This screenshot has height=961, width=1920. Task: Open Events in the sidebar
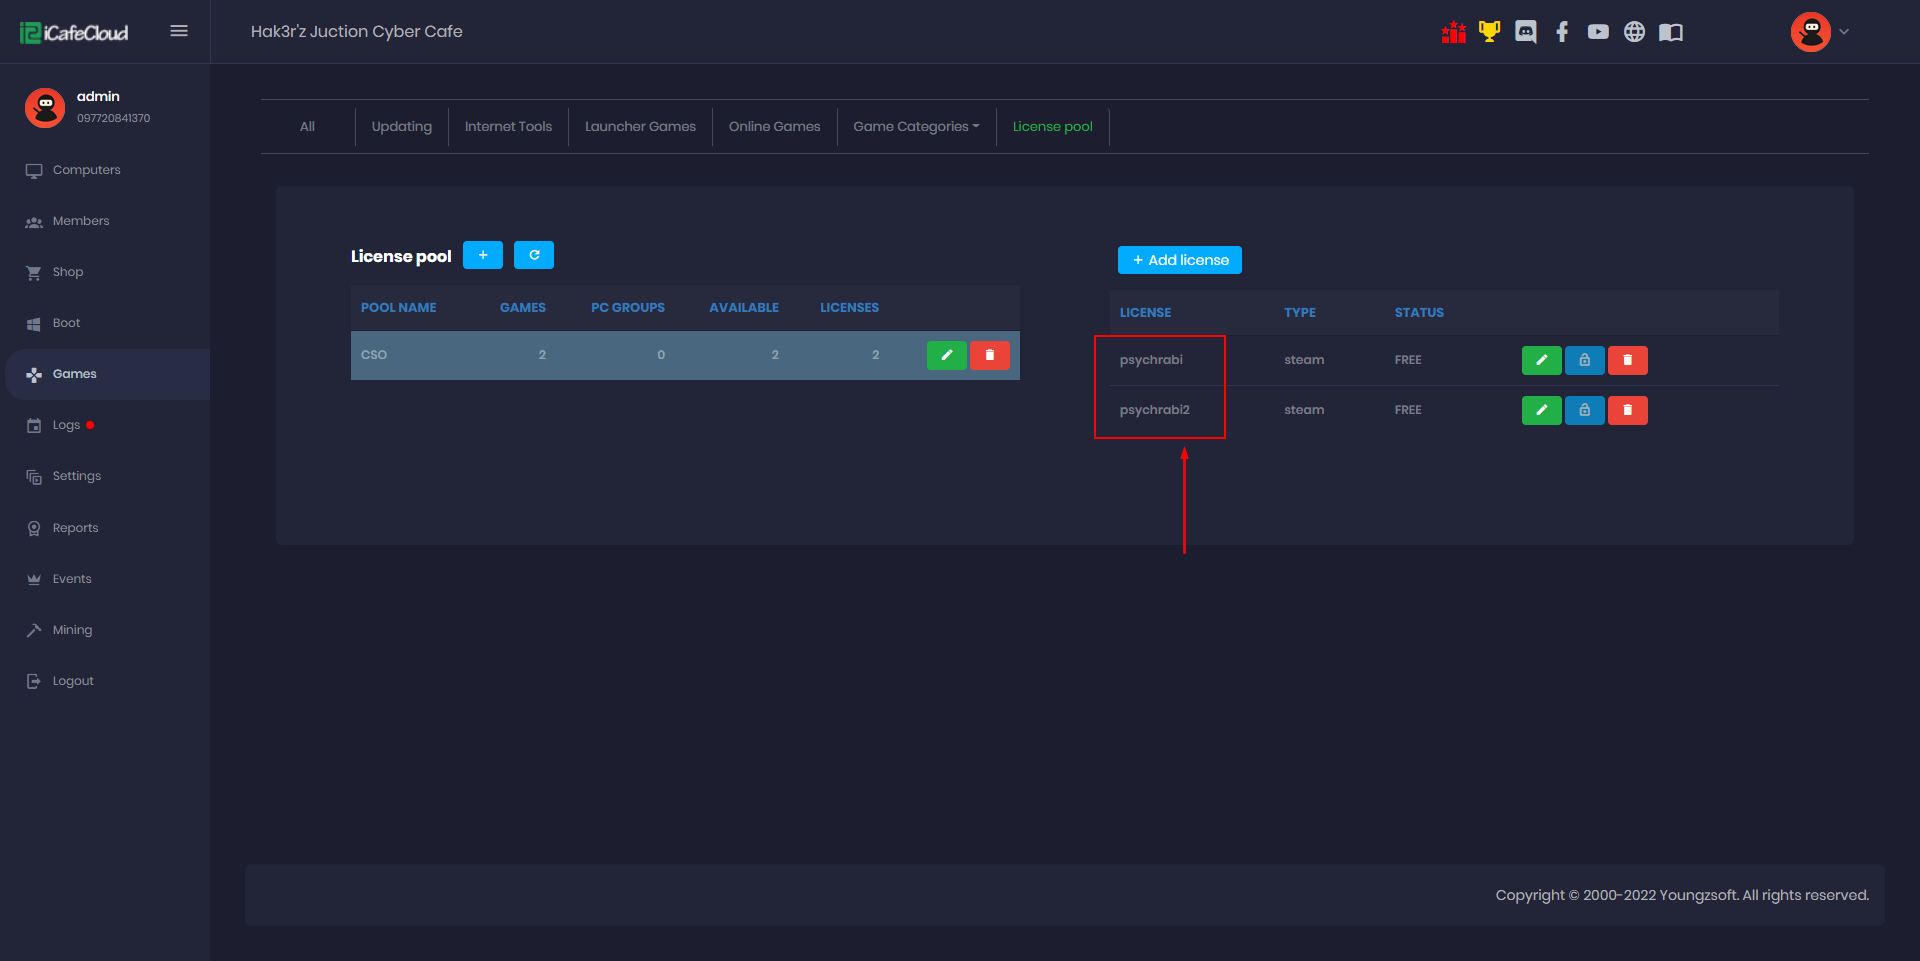105,579
